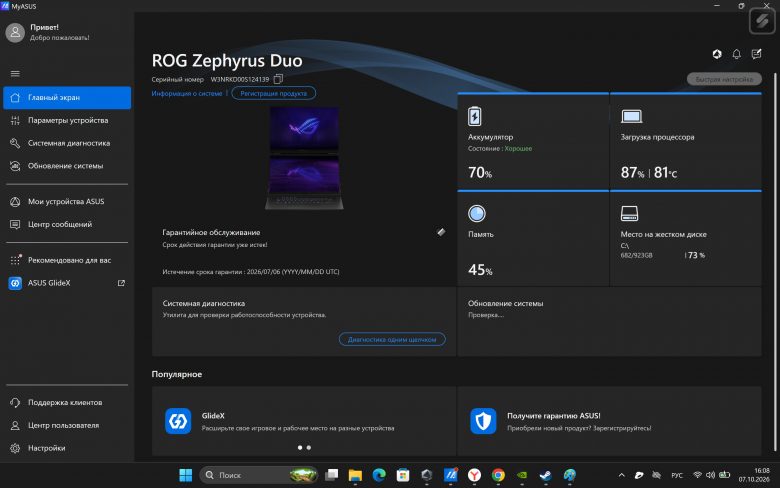Image resolution: width=780 pixels, height=488 pixels.
Task: Open Мои устройства ASUS
Action: 67,202
